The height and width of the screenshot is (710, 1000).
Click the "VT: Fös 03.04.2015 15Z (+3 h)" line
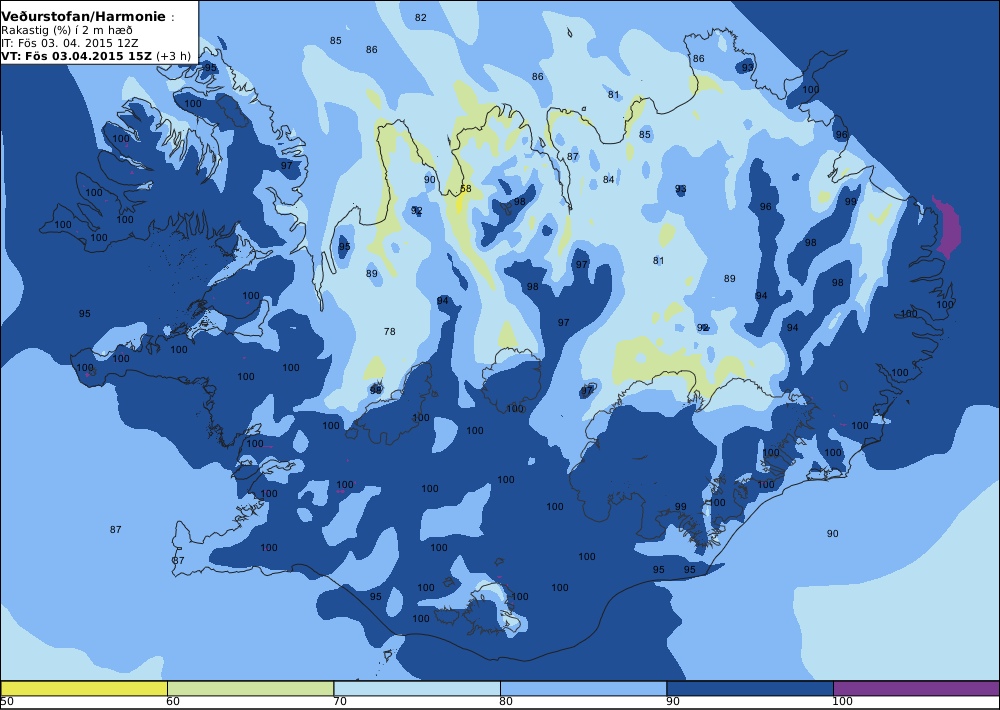(96, 55)
